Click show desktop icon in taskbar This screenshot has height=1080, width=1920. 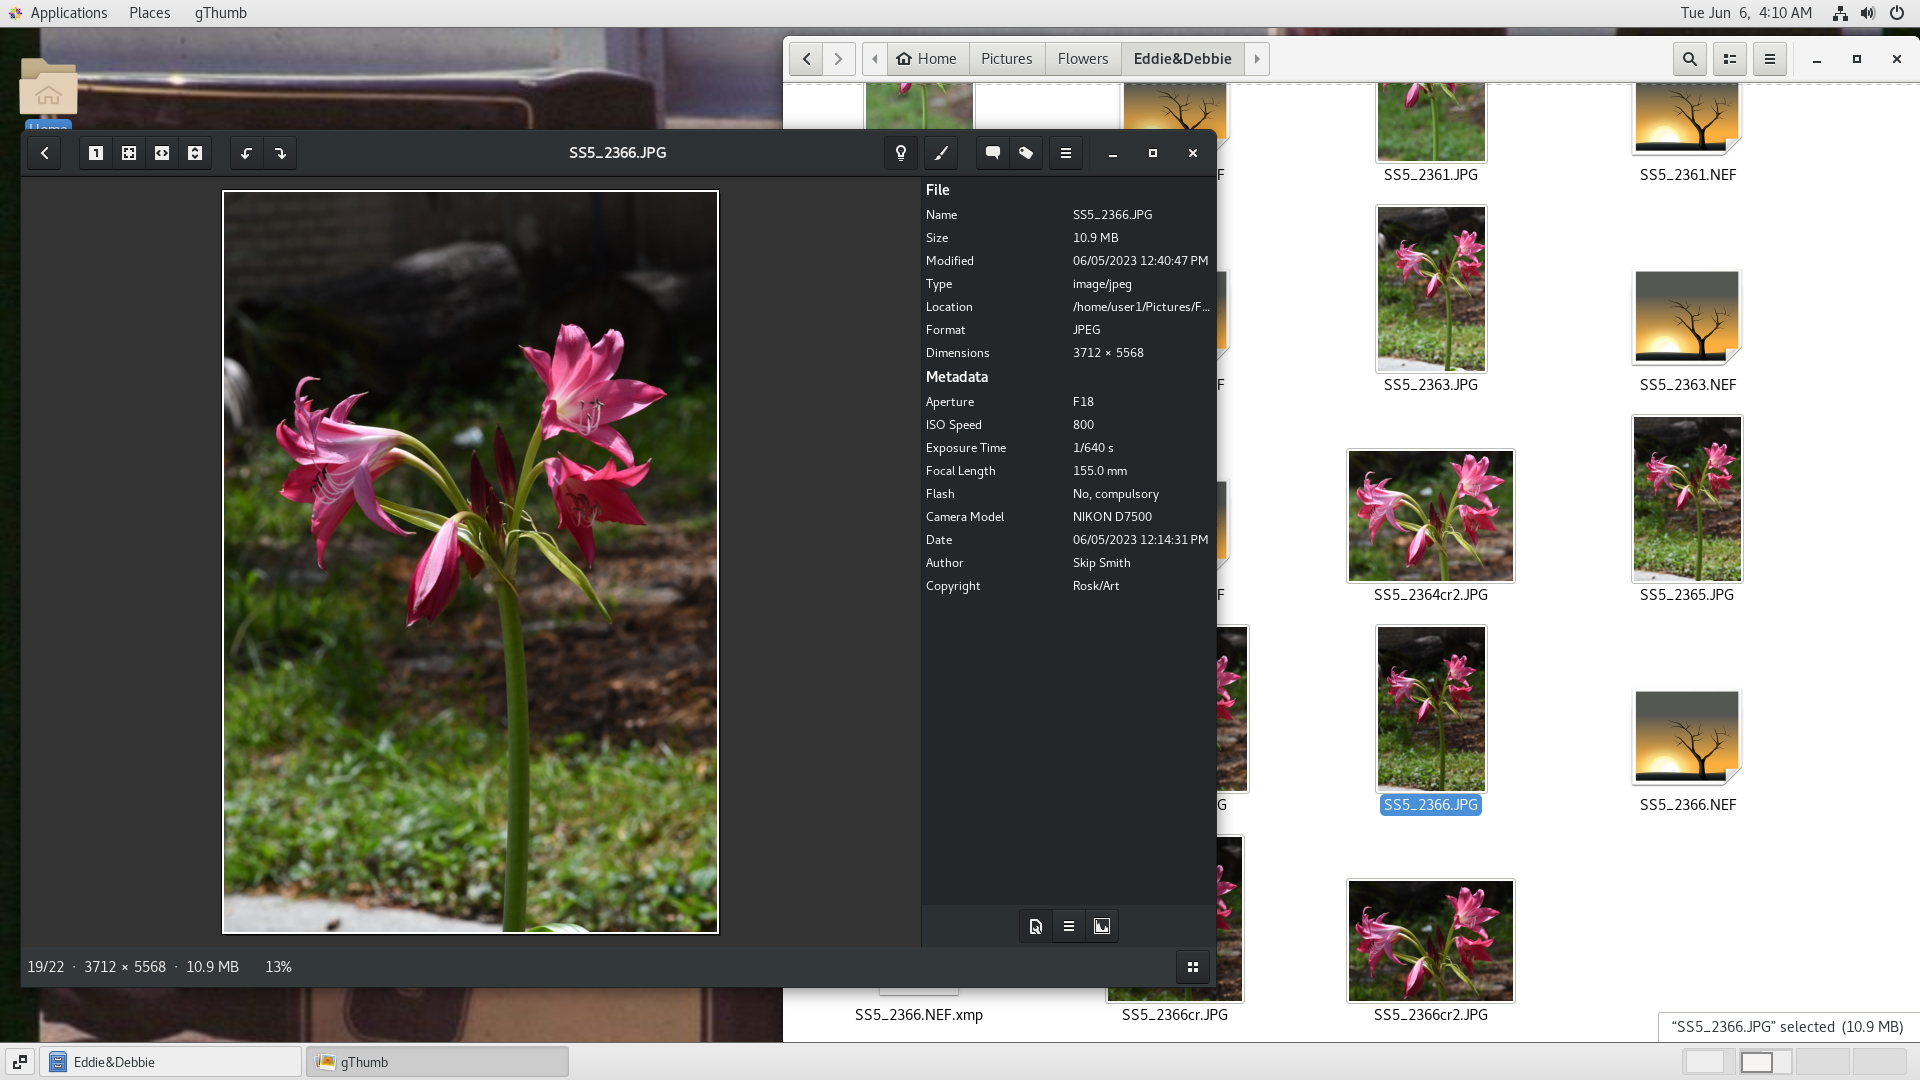[20, 1062]
